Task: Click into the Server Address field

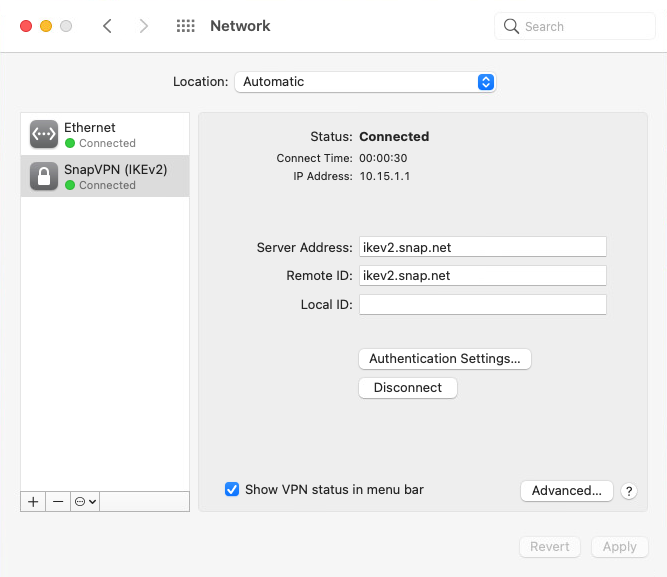Action: click(x=483, y=247)
